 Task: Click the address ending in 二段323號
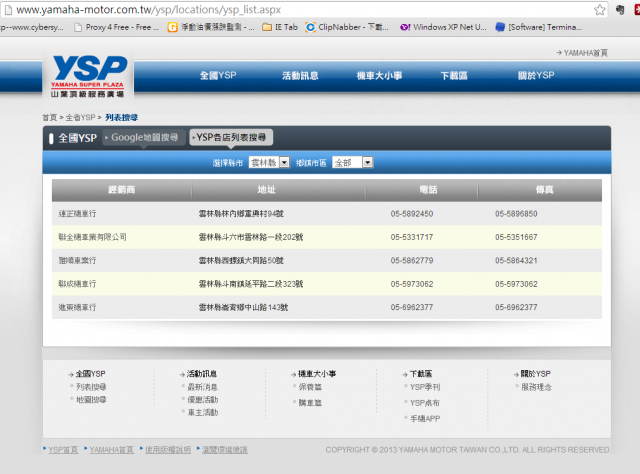point(251,284)
